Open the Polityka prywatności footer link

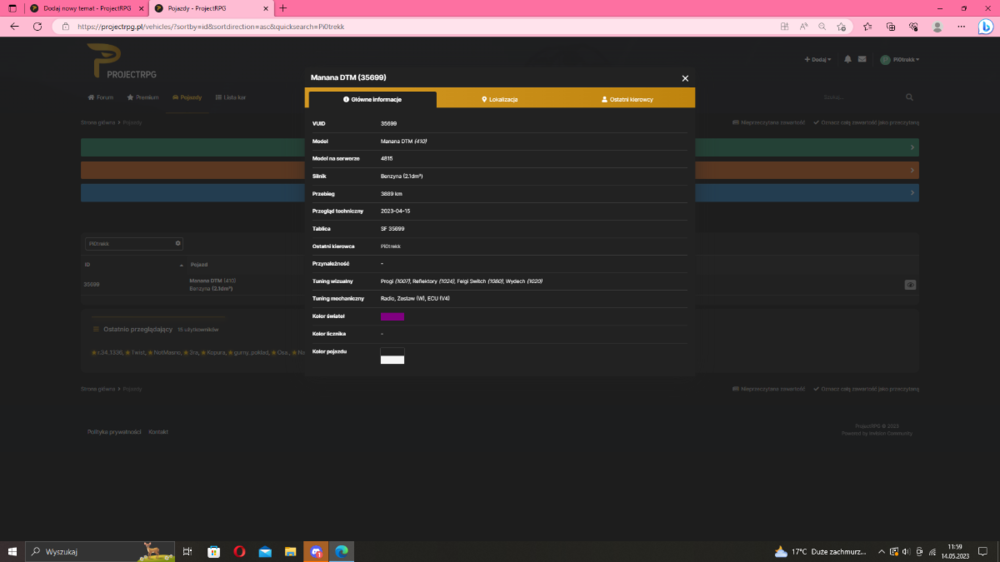[x=114, y=432]
